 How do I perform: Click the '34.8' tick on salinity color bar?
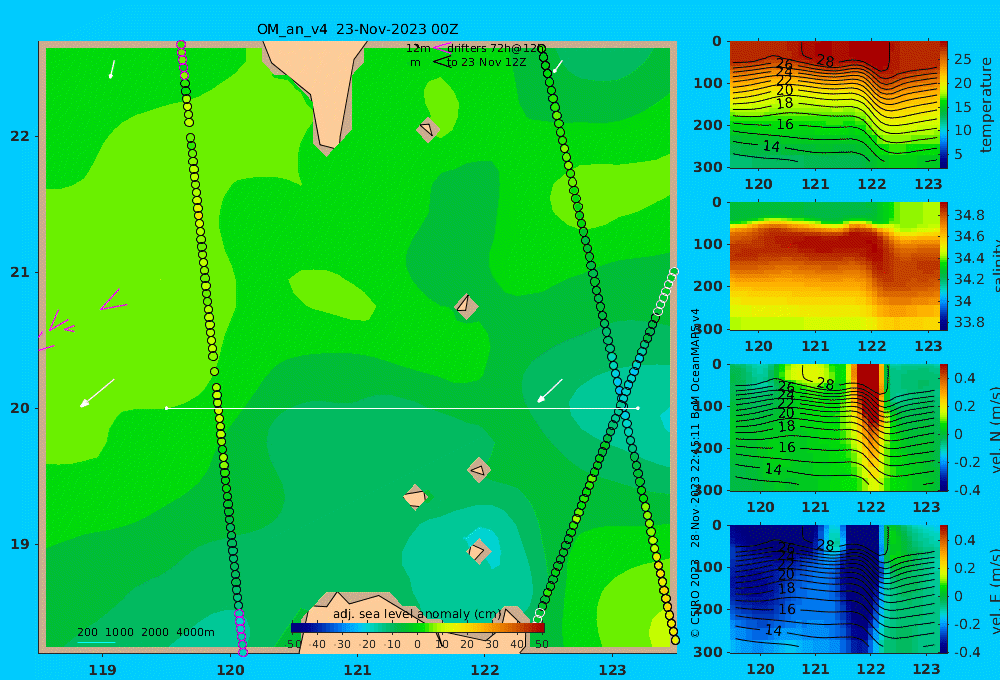[969, 215]
